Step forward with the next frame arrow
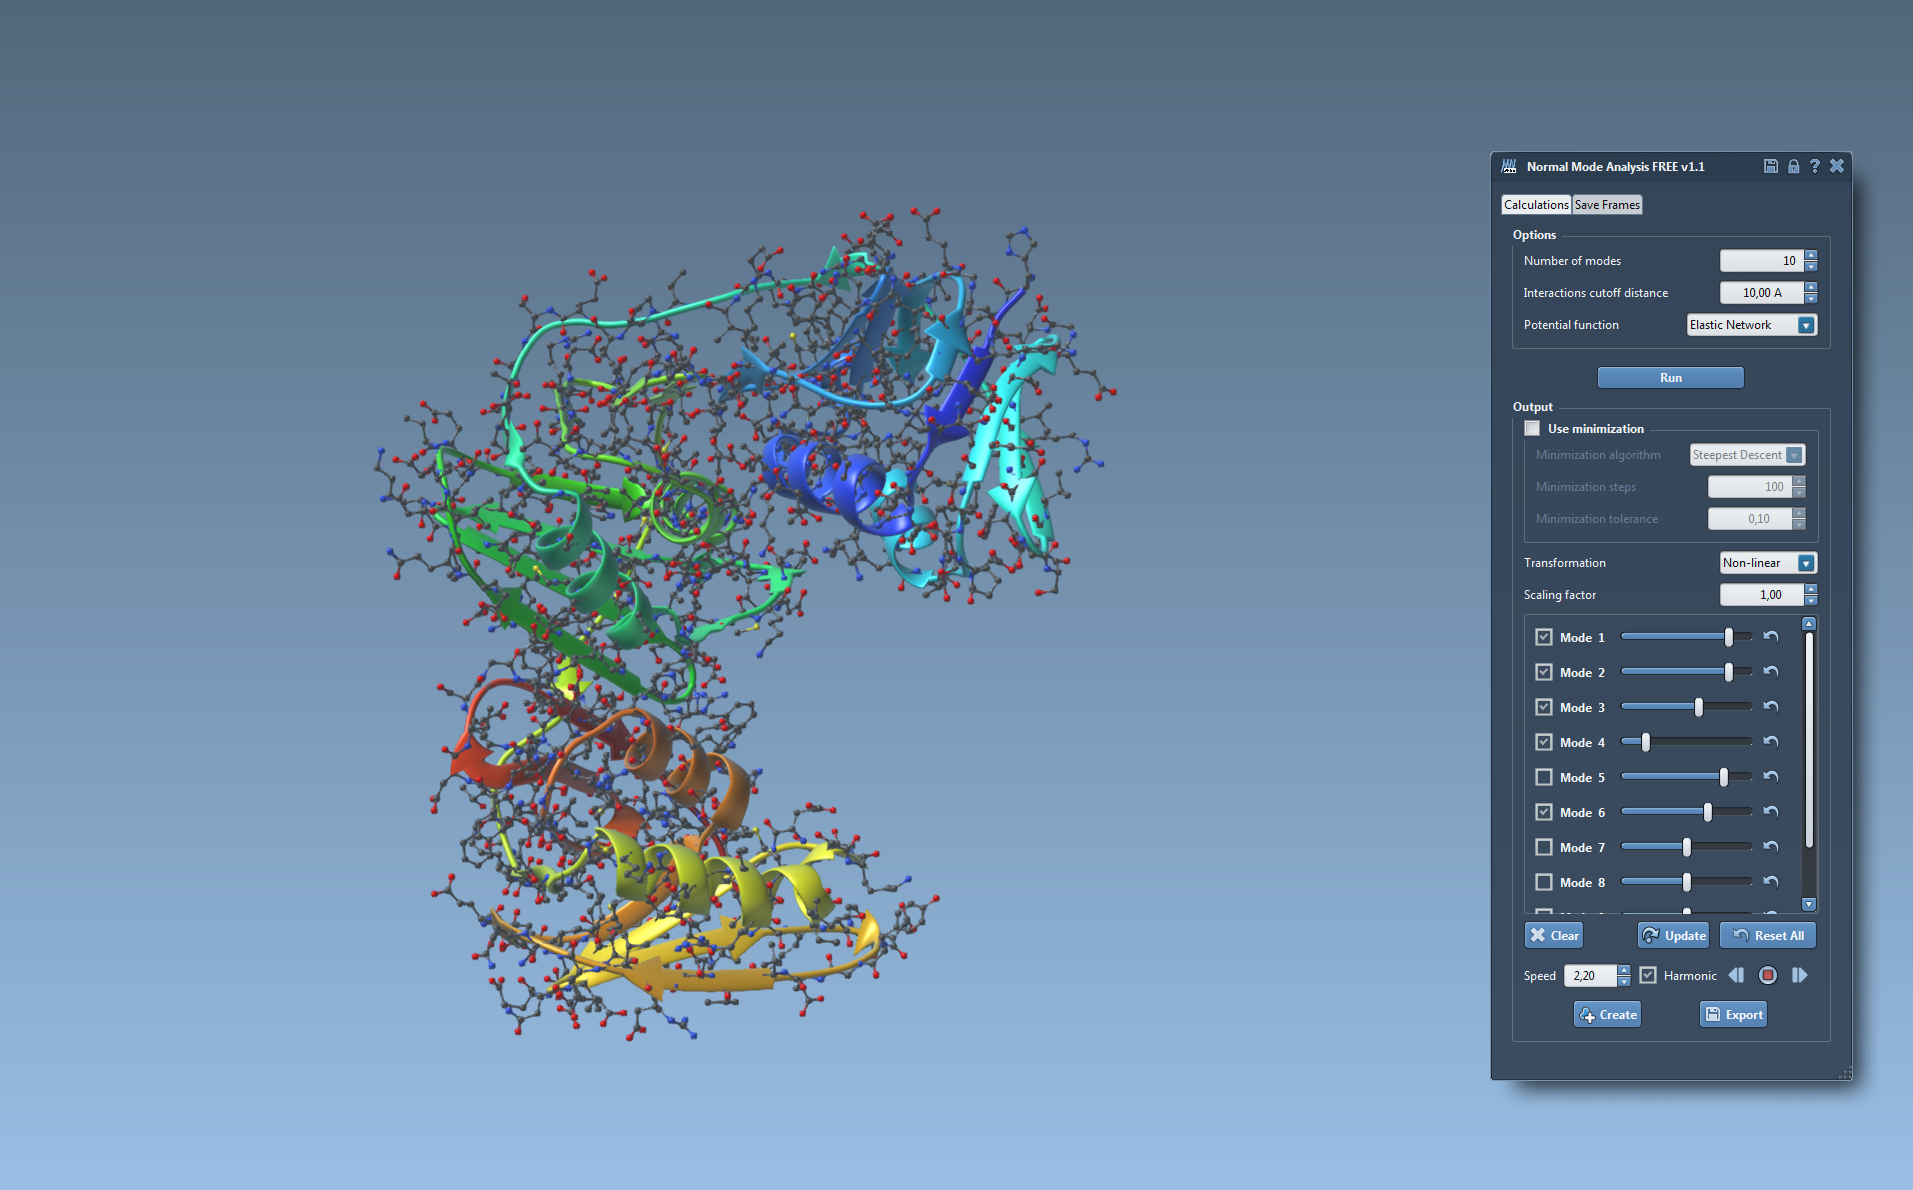The height and width of the screenshot is (1190, 1913). click(x=1799, y=975)
